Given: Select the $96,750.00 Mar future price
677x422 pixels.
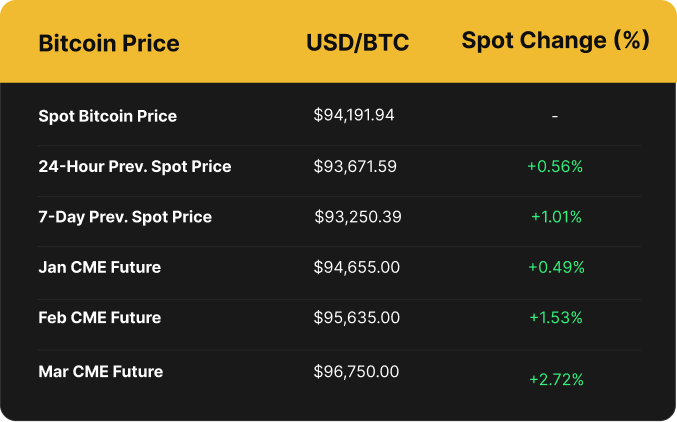Looking at the screenshot, I should coord(356,372).
